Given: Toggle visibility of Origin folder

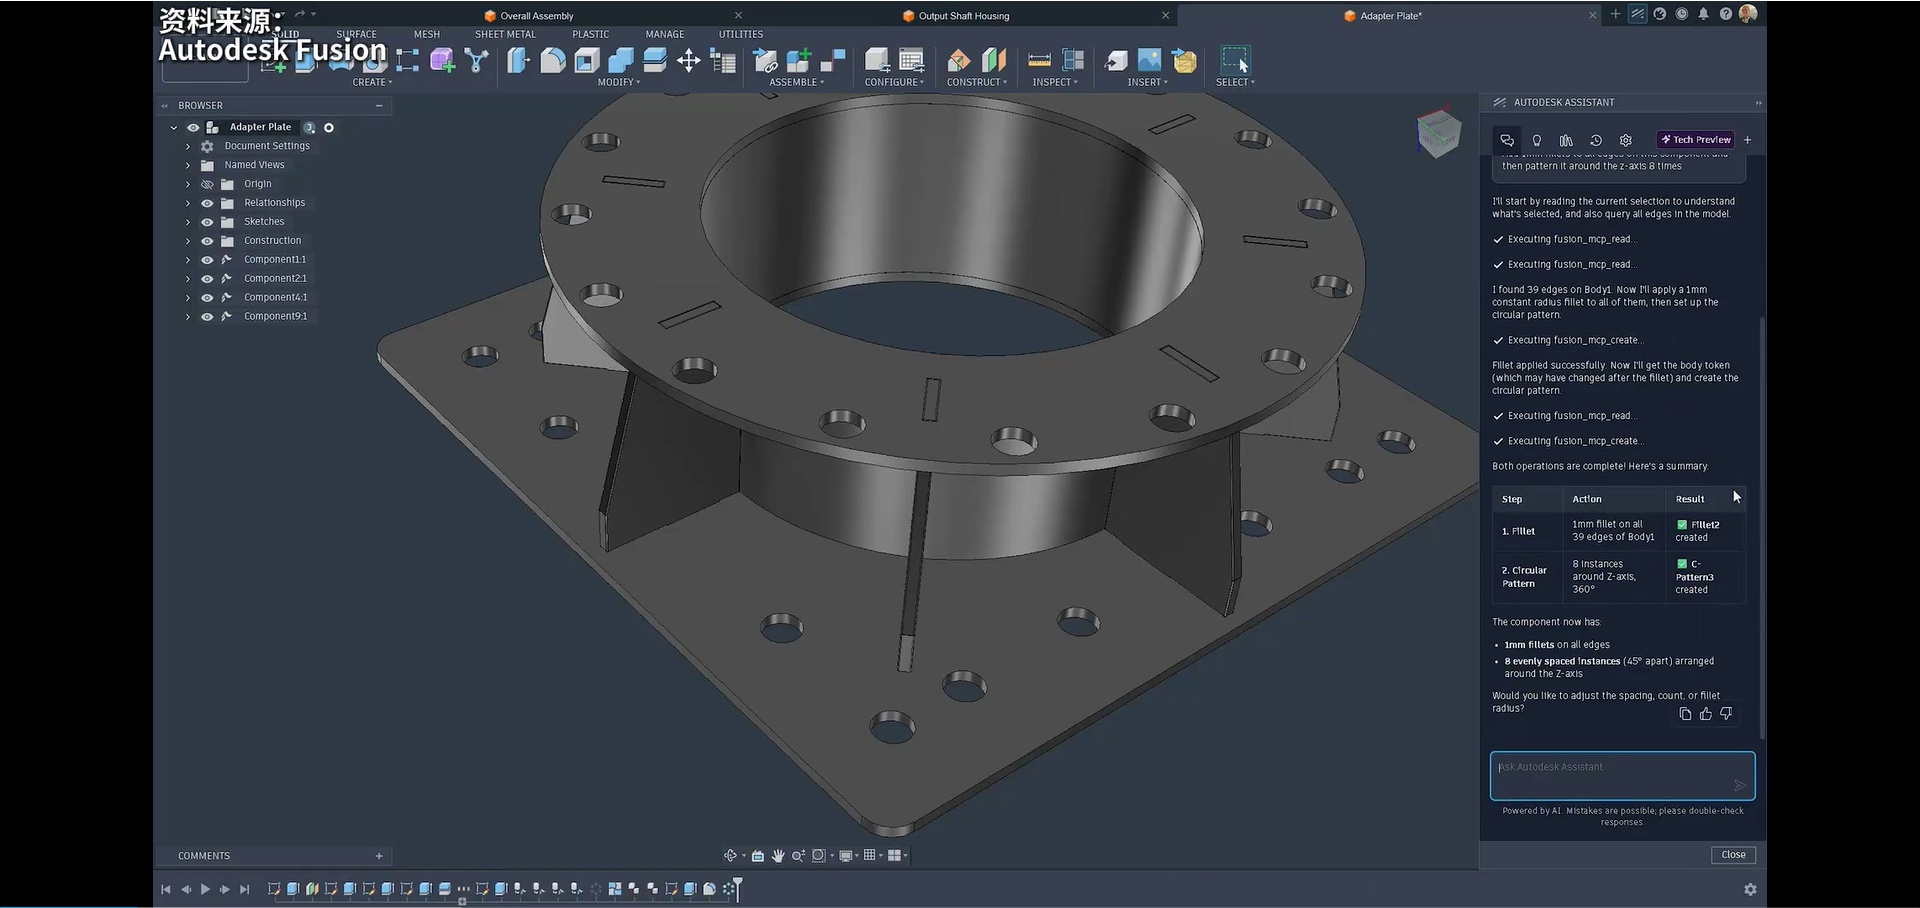Looking at the screenshot, I should 207,184.
